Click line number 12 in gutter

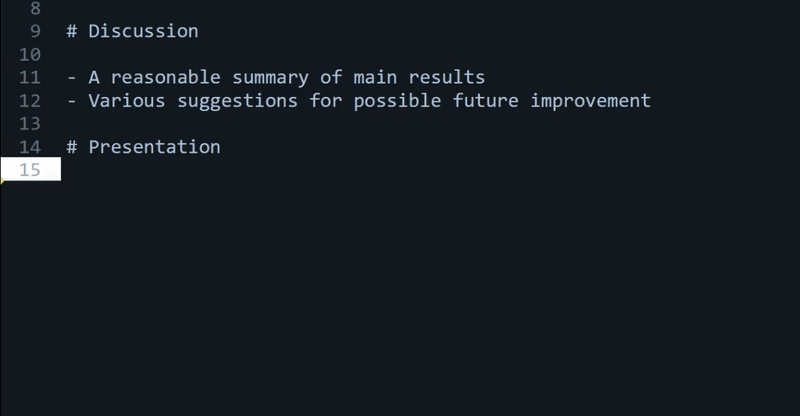(30, 101)
